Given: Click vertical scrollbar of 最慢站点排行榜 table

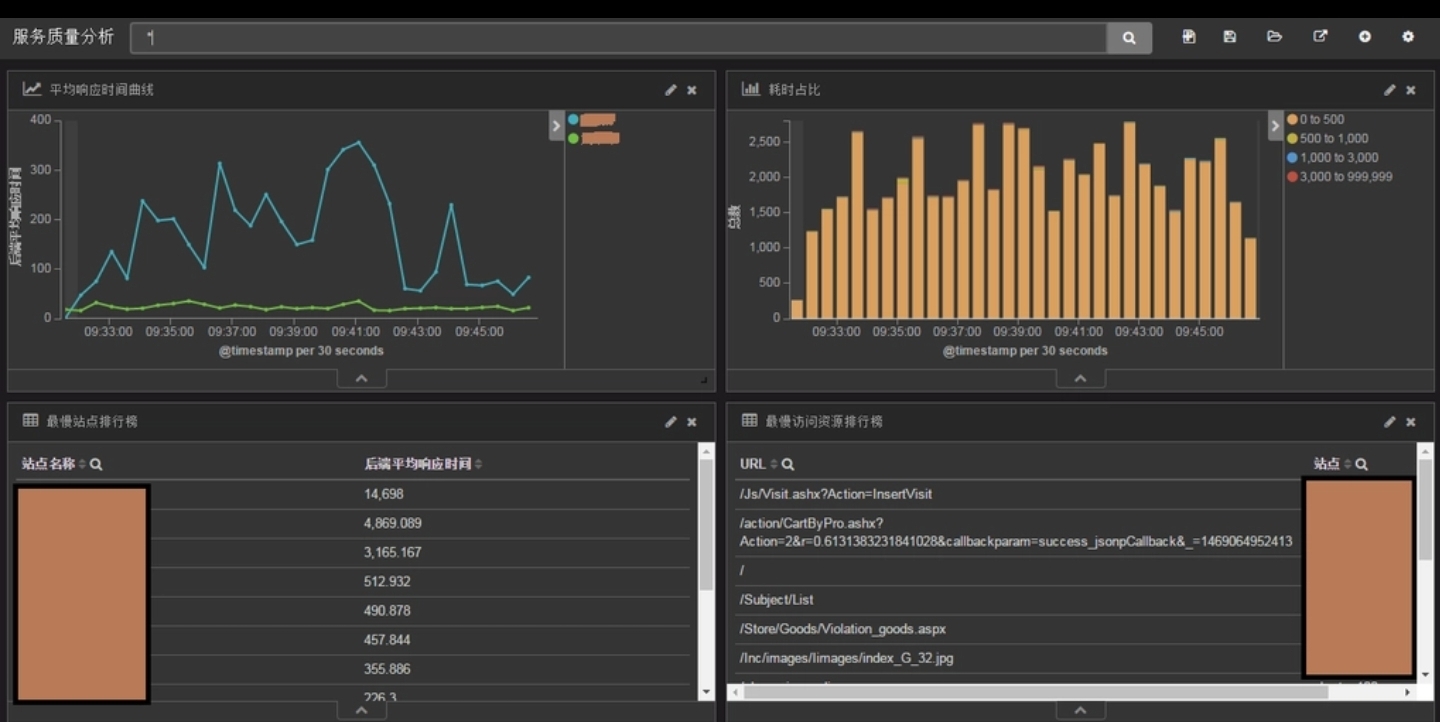Looking at the screenshot, I should (x=707, y=525).
